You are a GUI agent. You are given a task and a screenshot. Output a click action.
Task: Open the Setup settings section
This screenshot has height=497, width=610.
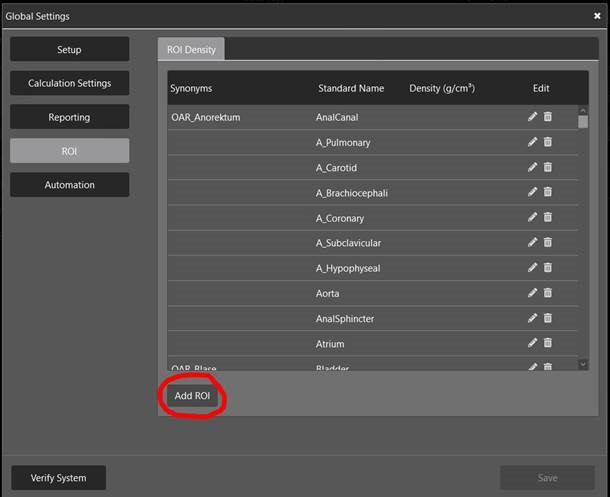(69, 50)
